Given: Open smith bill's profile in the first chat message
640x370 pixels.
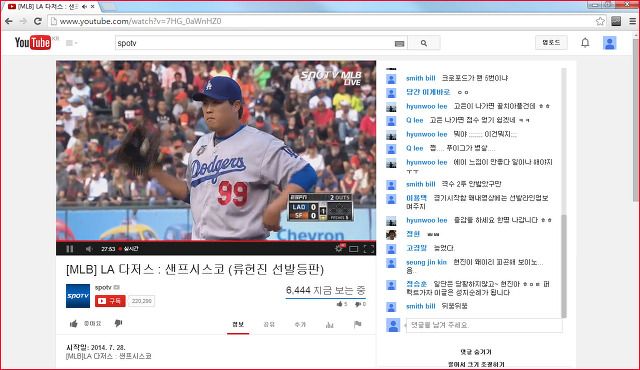Looking at the screenshot, I should [x=420, y=78].
